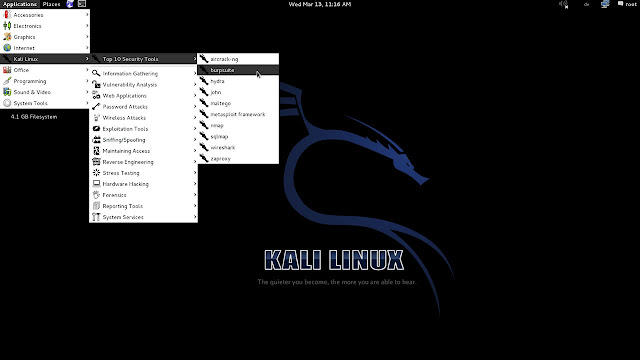640x360 pixels.
Task: Click the Iceweasel browser icon in top panel
Action: [70, 4]
